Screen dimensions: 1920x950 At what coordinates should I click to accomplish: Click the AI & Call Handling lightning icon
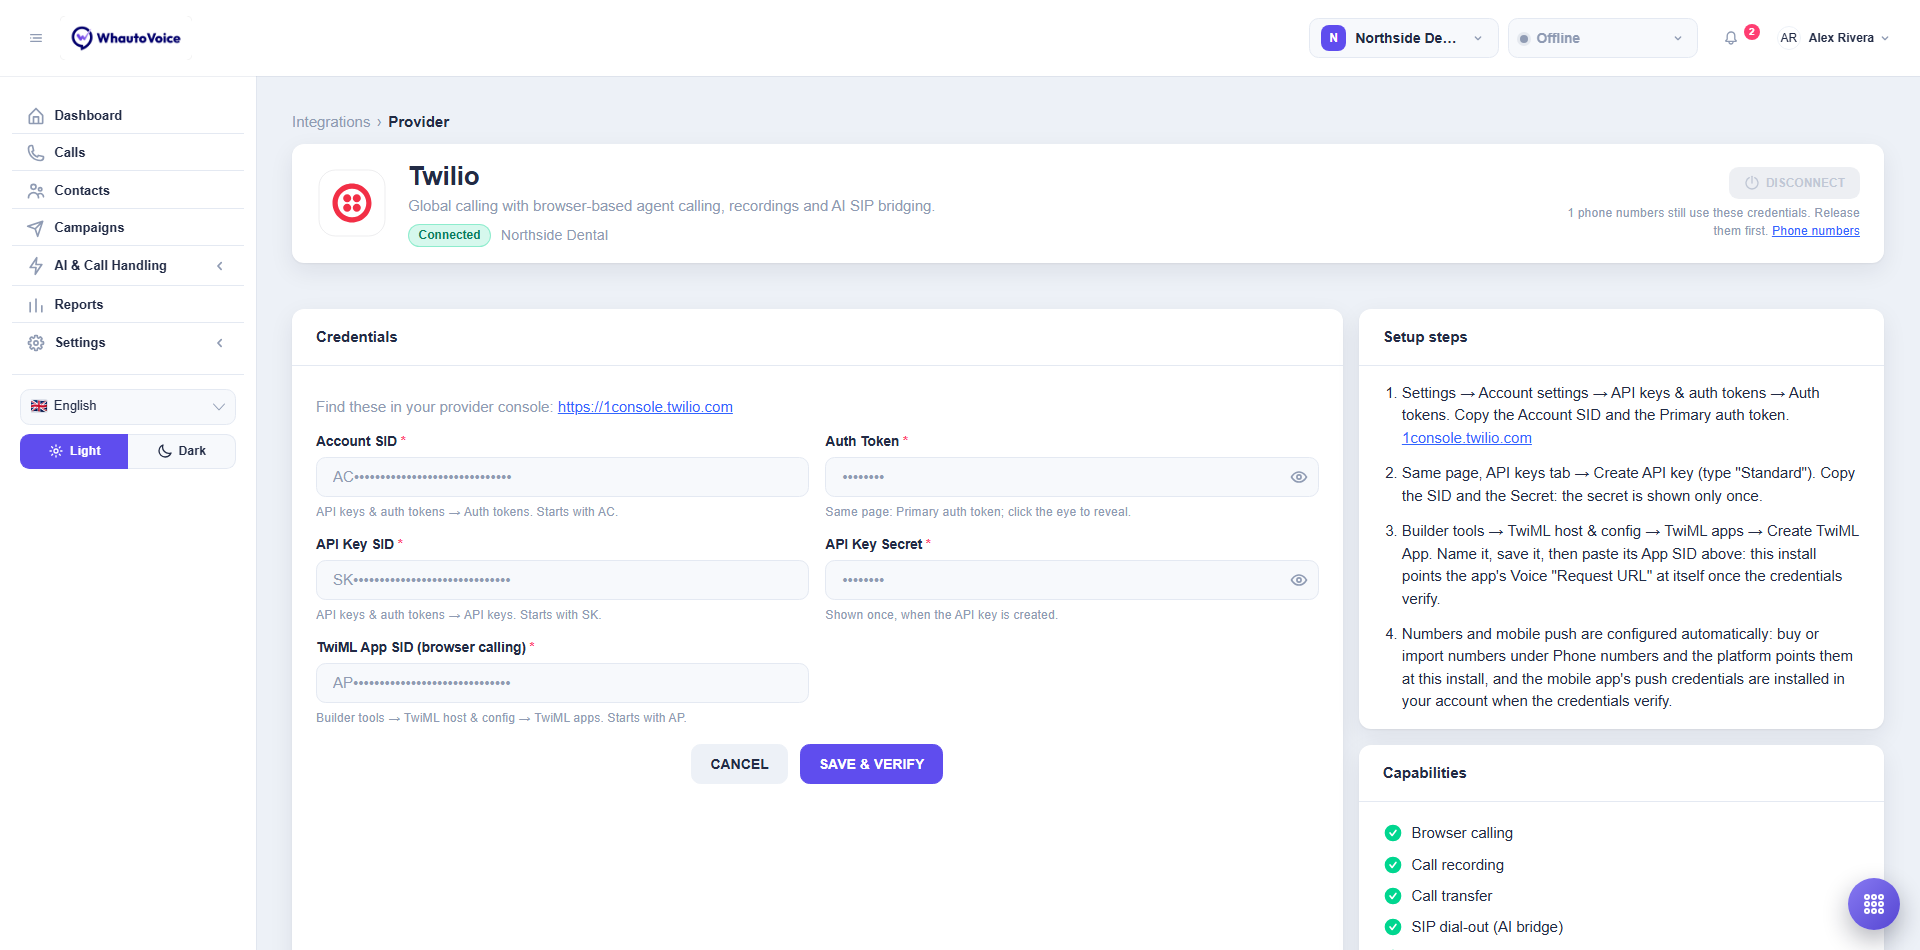pos(36,266)
